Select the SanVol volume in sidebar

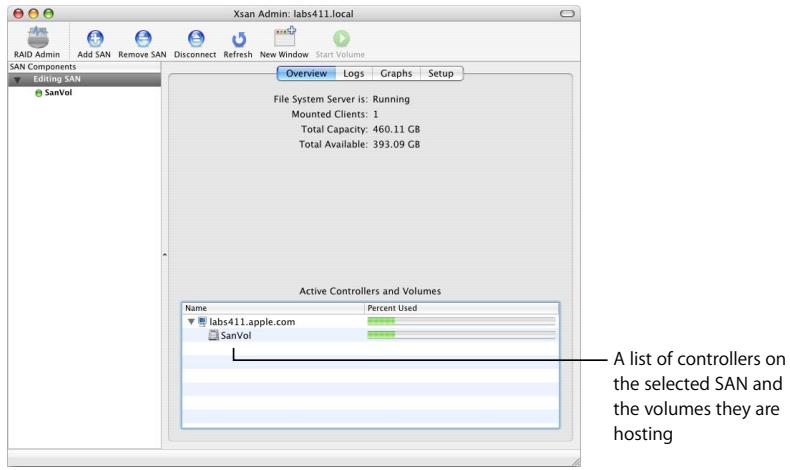58,93
